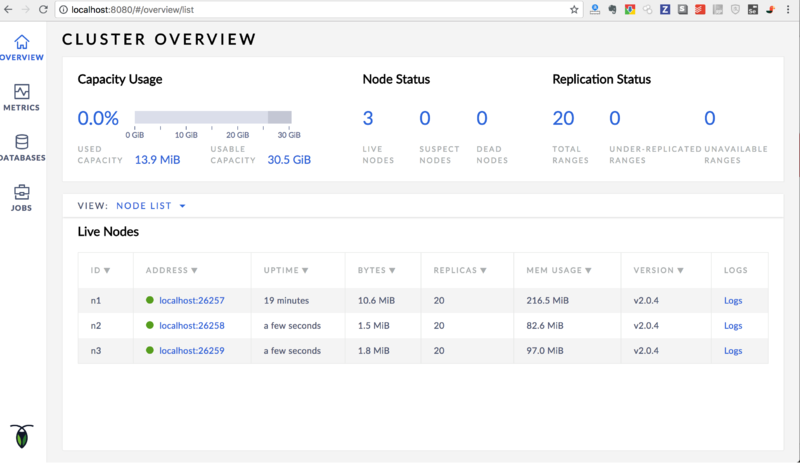Open Chrome's three-dot menu
This screenshot has height=463, width=800.
789,9
